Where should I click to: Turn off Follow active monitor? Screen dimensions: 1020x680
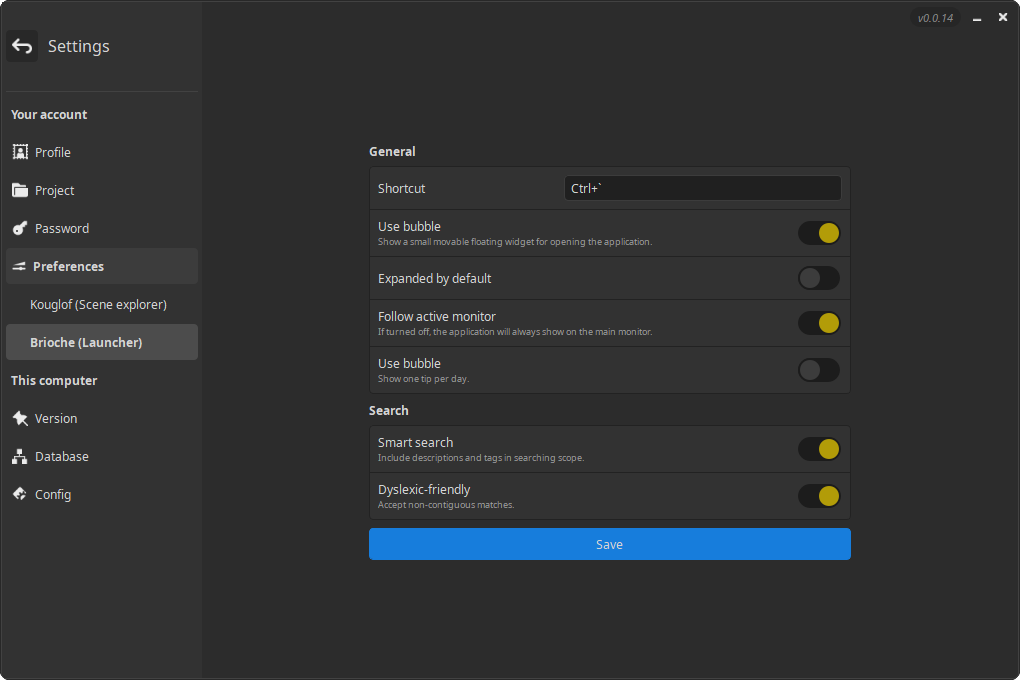click(x=818, y=323)
